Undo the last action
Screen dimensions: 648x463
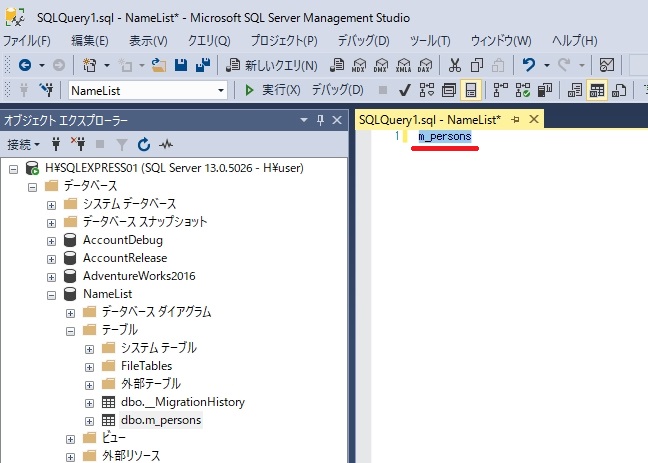pos(529,65)
